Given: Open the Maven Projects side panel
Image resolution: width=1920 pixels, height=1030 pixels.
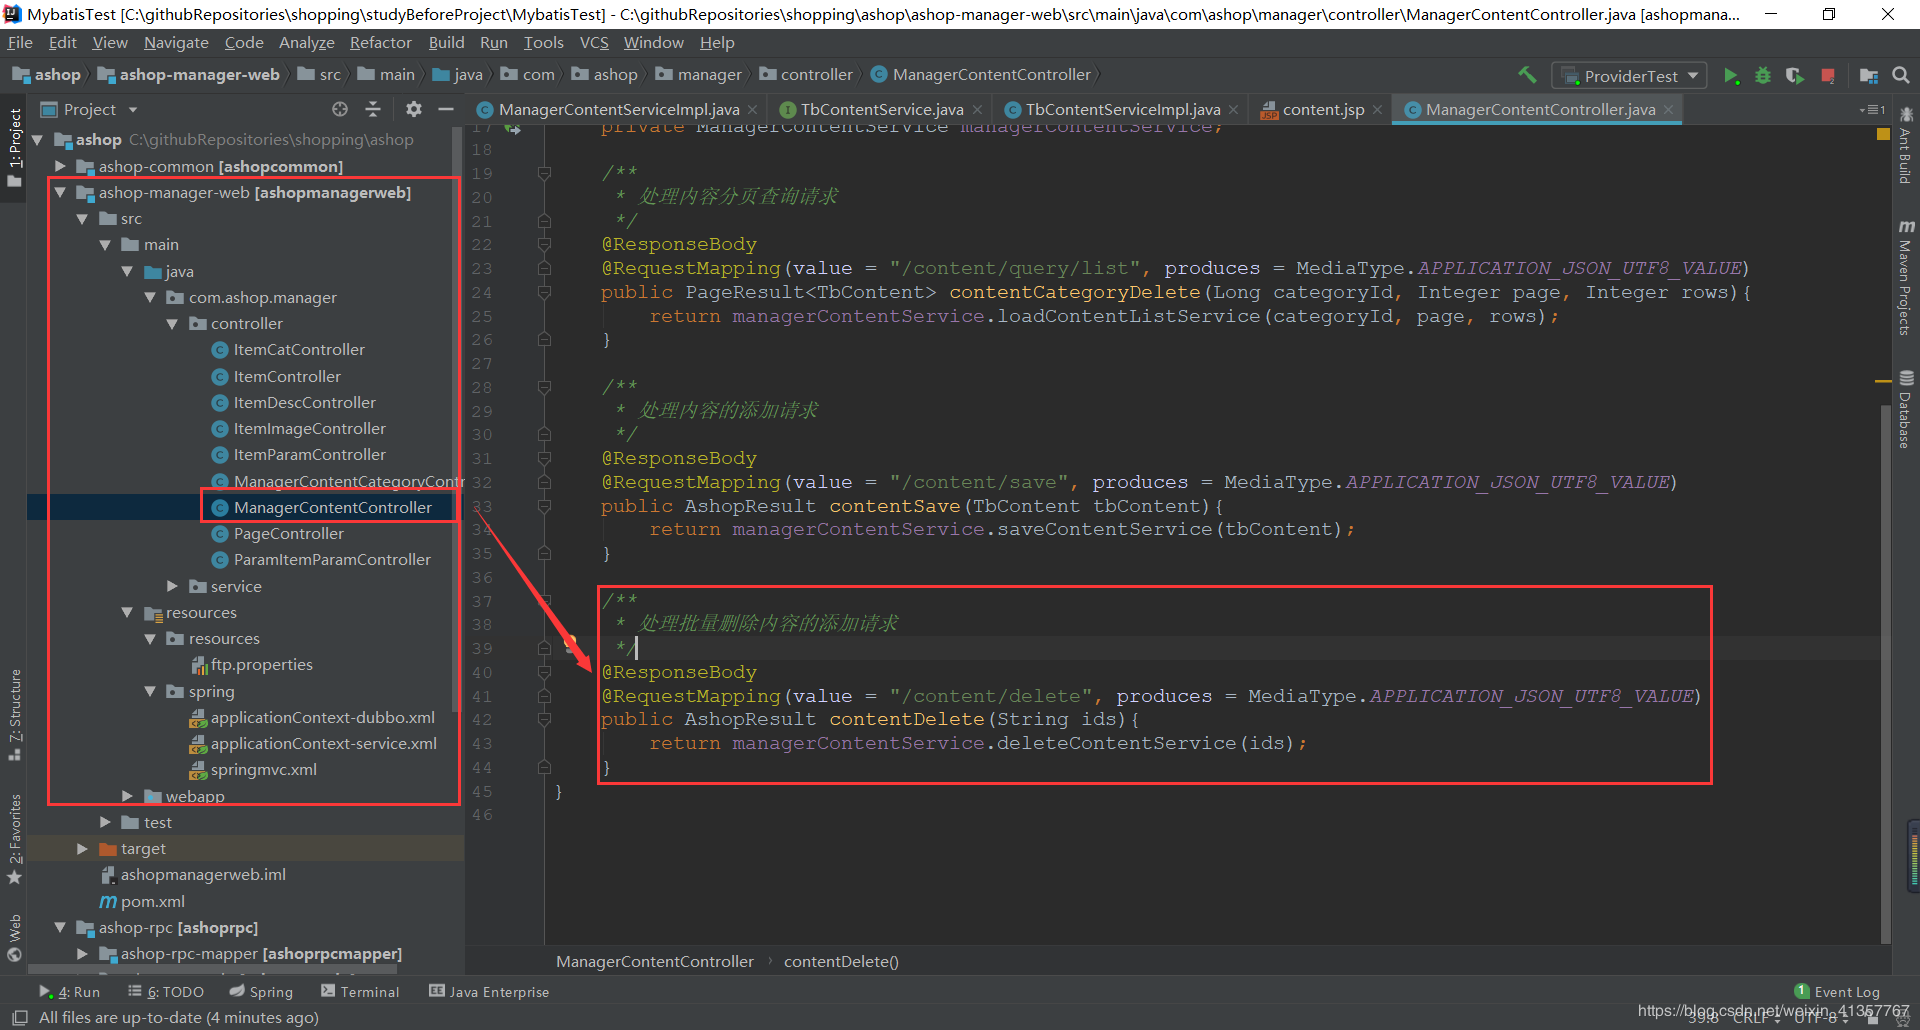Looking at the screenshot, I should tap(1906, 278).
